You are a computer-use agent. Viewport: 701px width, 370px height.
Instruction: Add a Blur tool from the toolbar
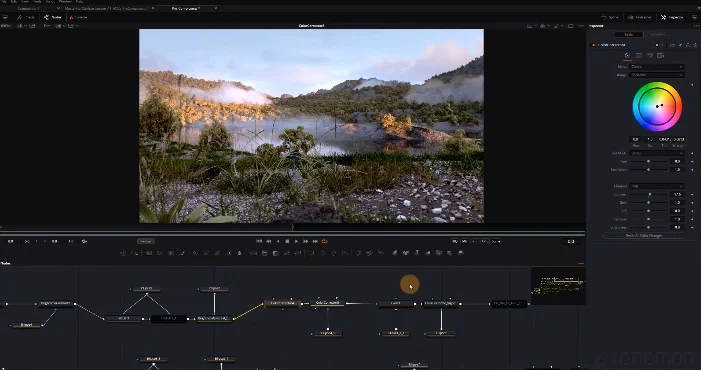[x=240, y=253]
